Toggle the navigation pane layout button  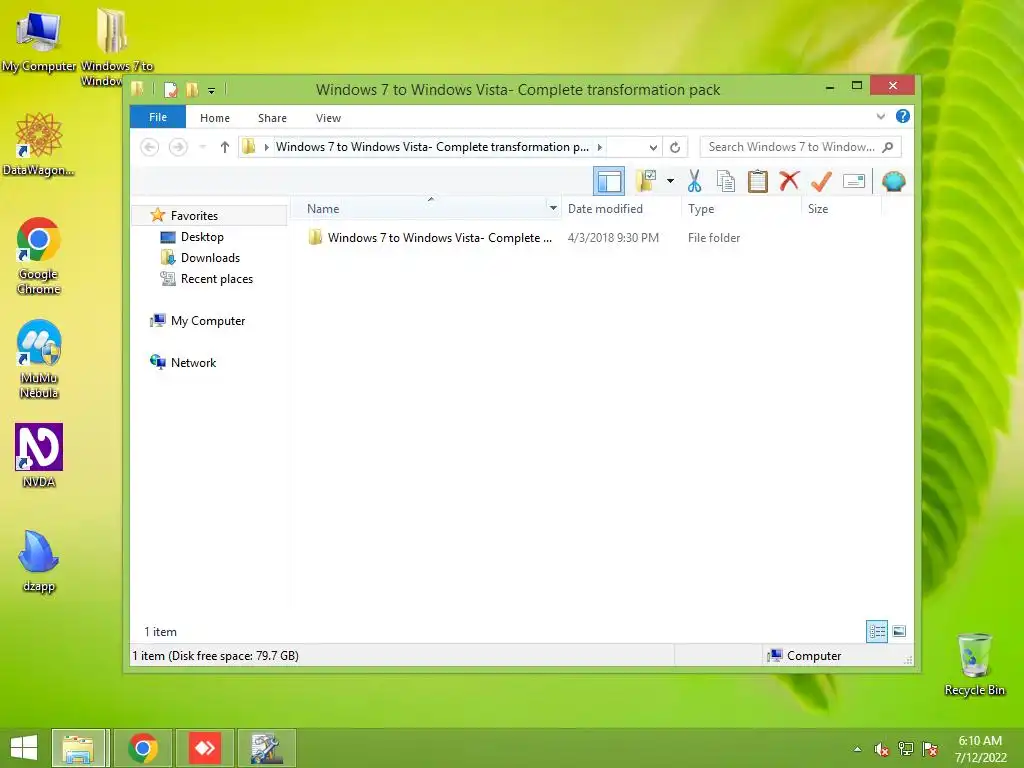(x=609, y=181)
